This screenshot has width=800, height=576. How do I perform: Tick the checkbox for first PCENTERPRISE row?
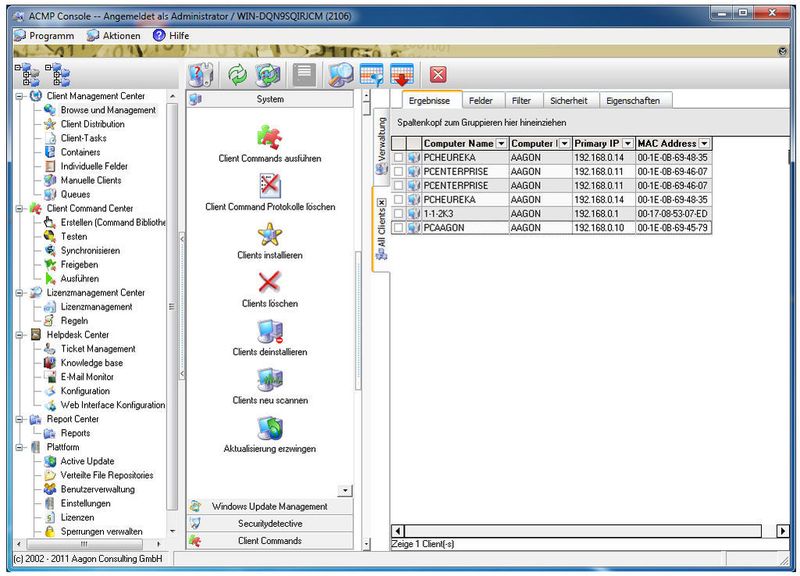point(398,171)
